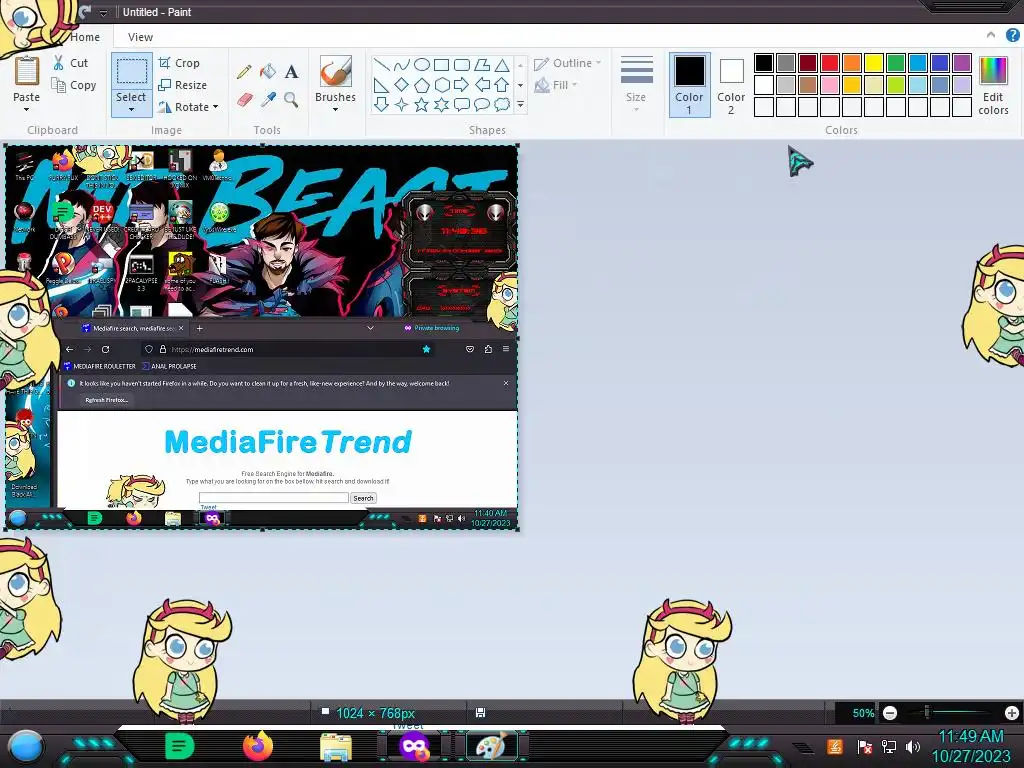Choose the Hexagon shape
The width and height of the screenshot is (1024, 768).
coord(441,85)
